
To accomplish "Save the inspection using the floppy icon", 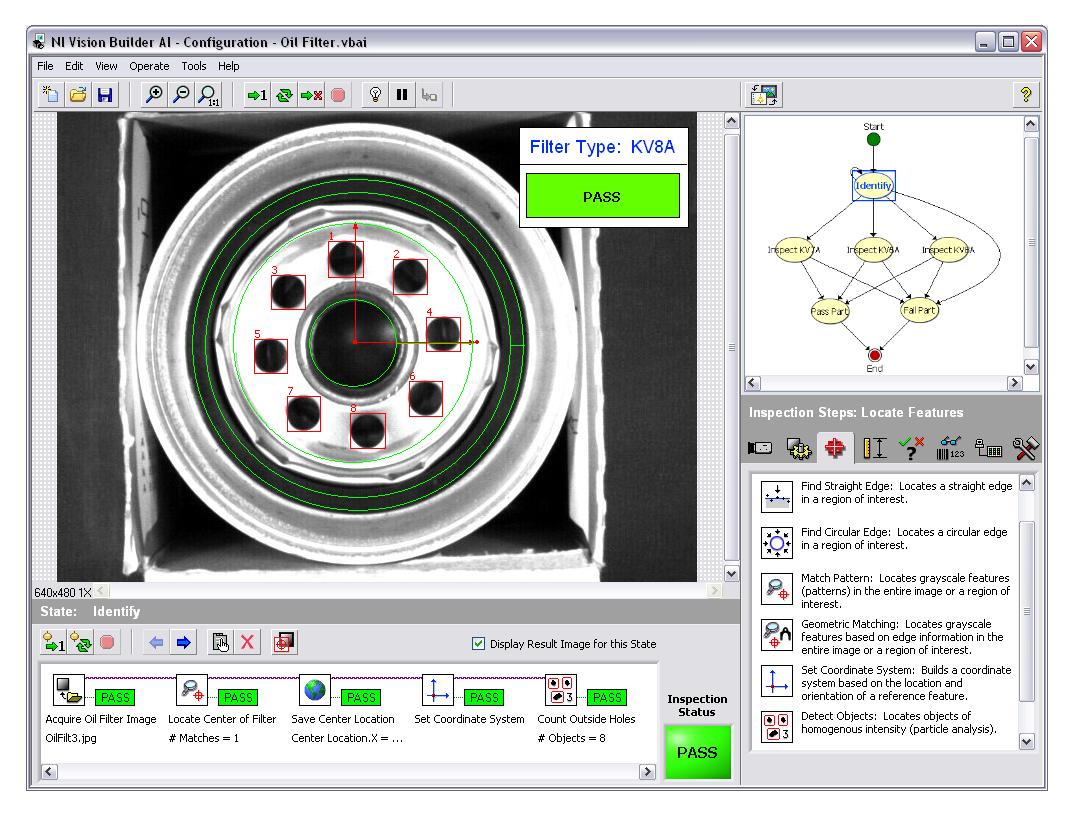I will [x=105, y=95].
